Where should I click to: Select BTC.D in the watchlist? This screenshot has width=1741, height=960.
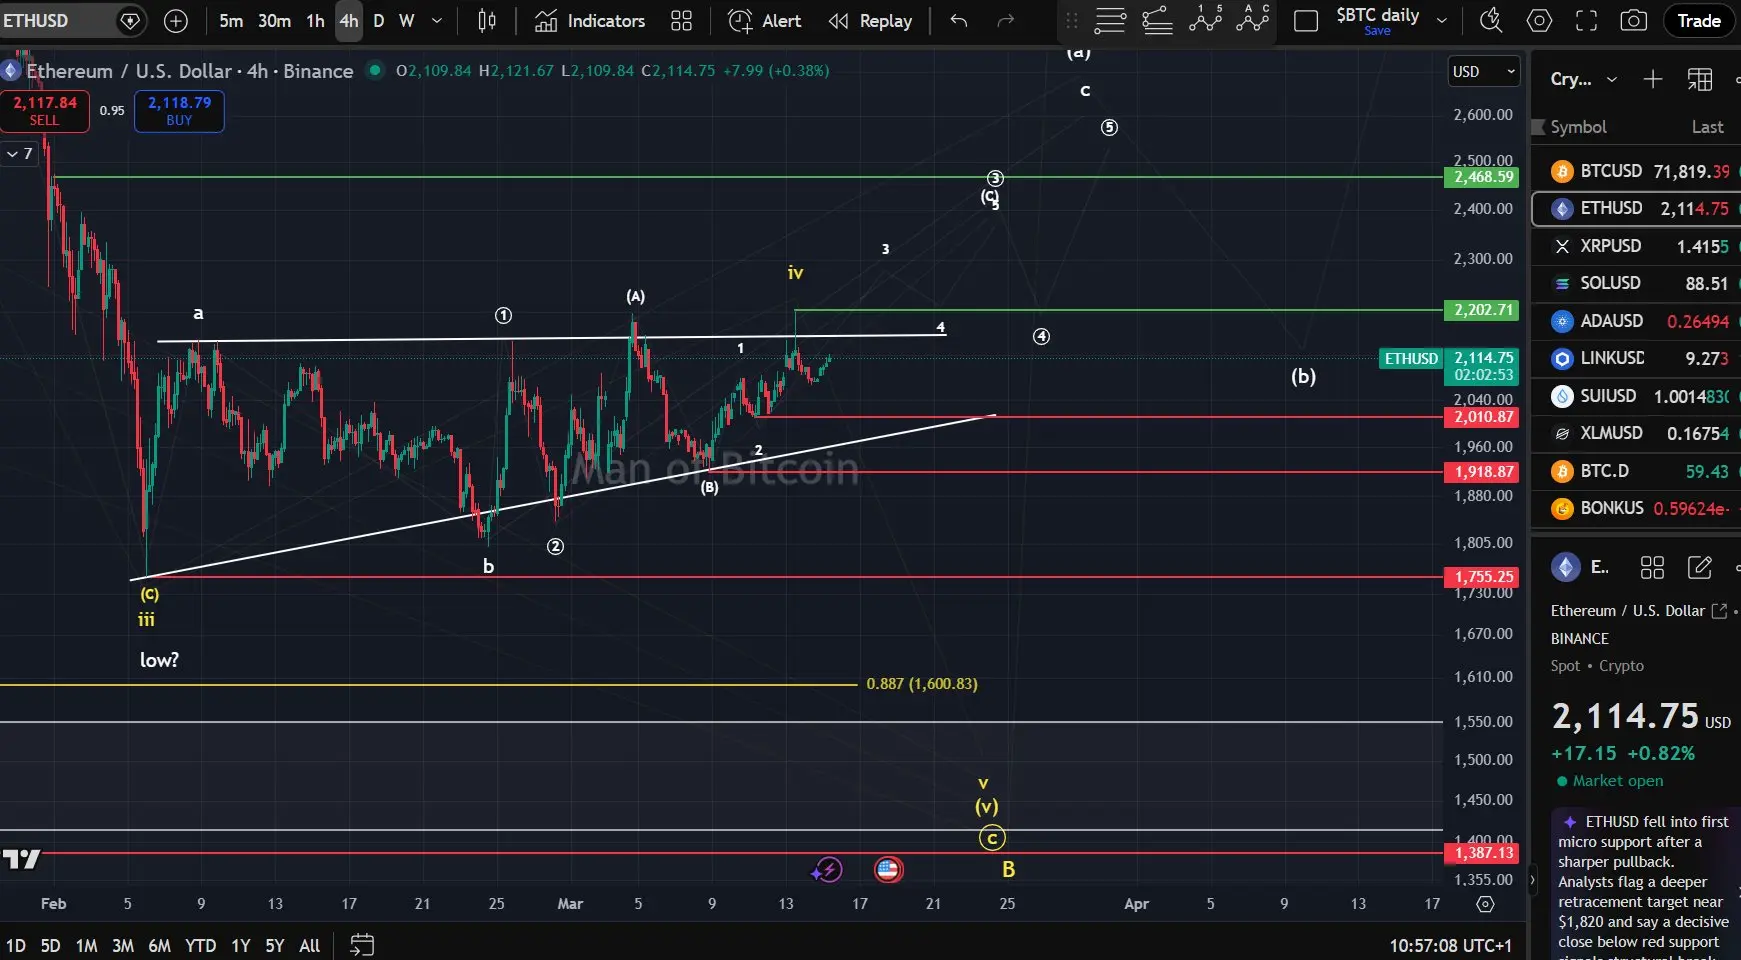pyautogui.click(x=1636, y=471)
